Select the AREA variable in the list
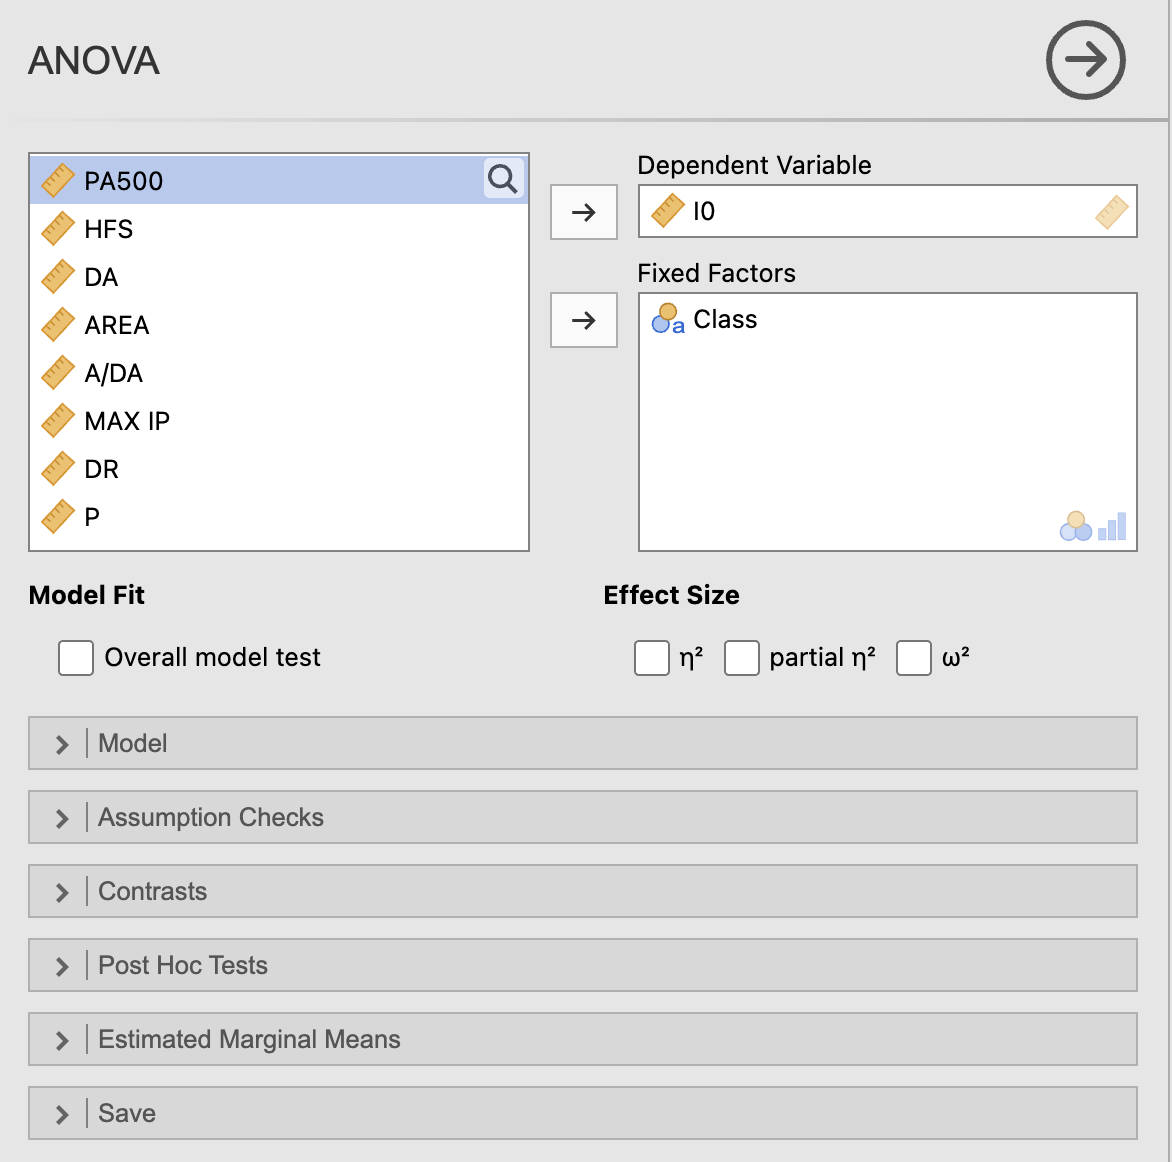 tap(279, 325)
